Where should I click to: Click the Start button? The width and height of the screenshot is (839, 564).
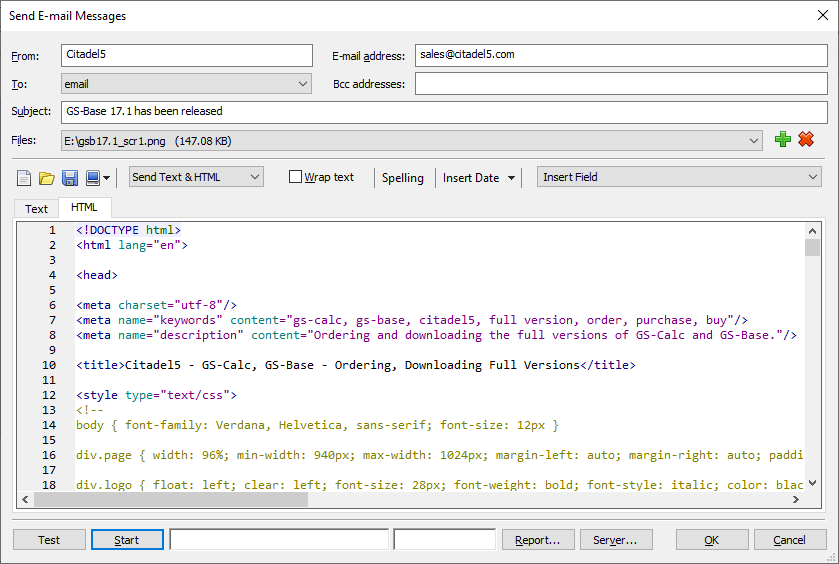(x=127, y=540)
